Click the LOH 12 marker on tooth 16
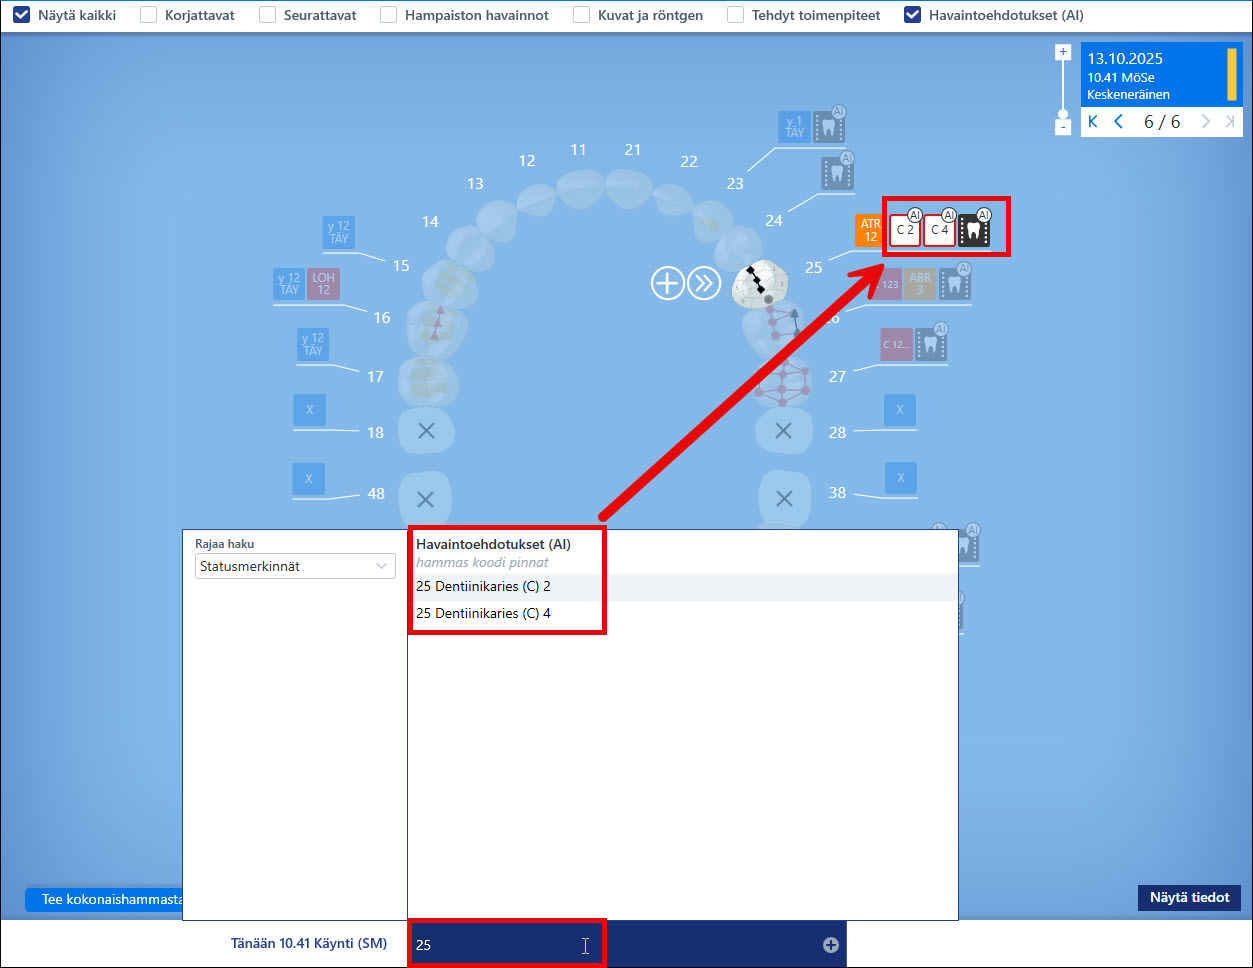The height and width of the screenshot is (968, 1253). (x=323, y=284)
